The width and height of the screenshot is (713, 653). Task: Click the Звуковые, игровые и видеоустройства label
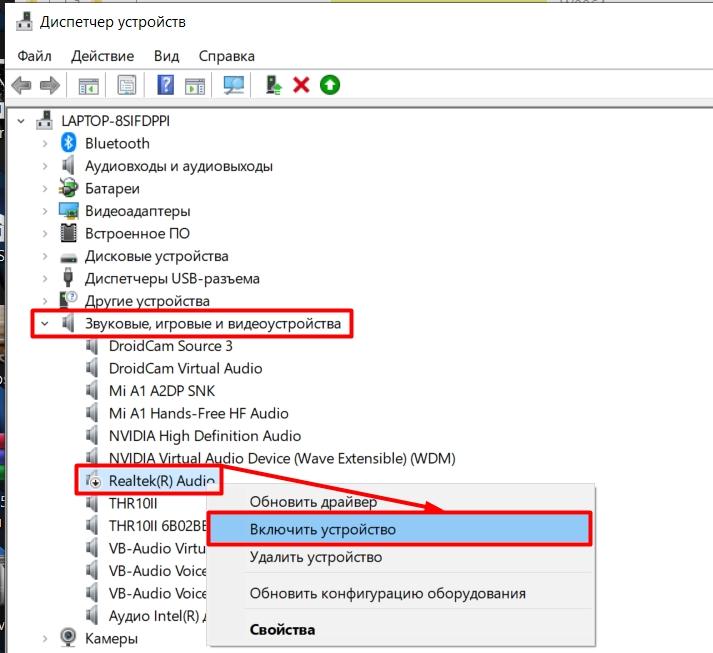coord(213,324)
